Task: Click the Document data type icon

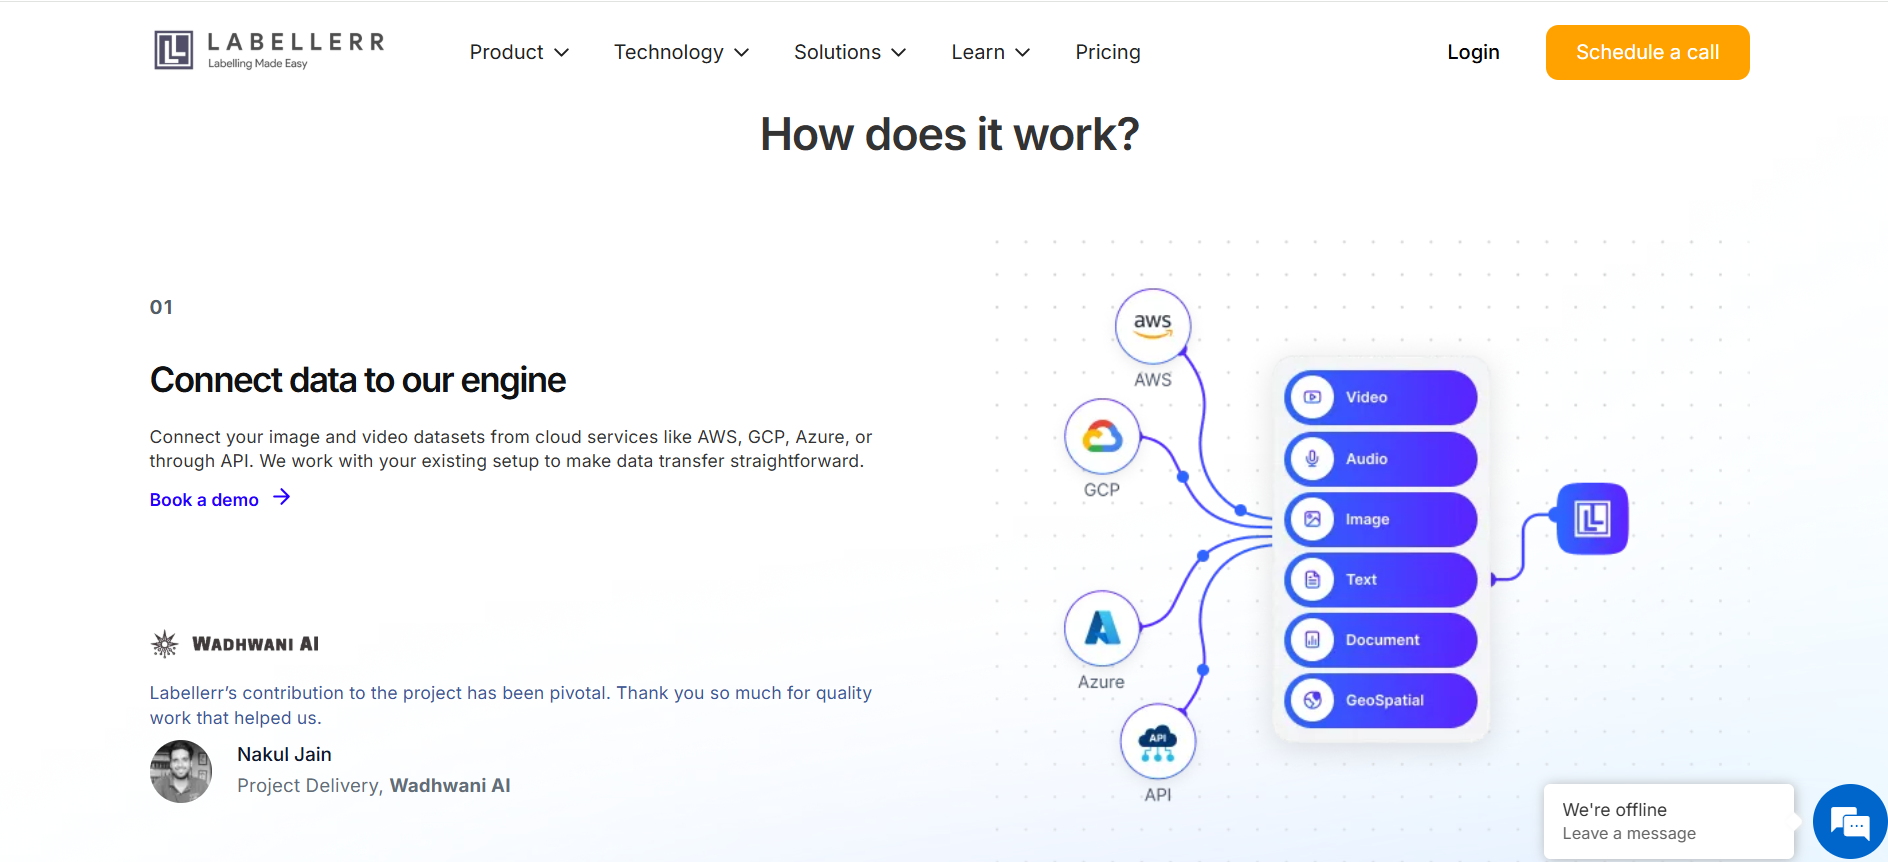Action: pyautogui.click(x=1313, y=640)
